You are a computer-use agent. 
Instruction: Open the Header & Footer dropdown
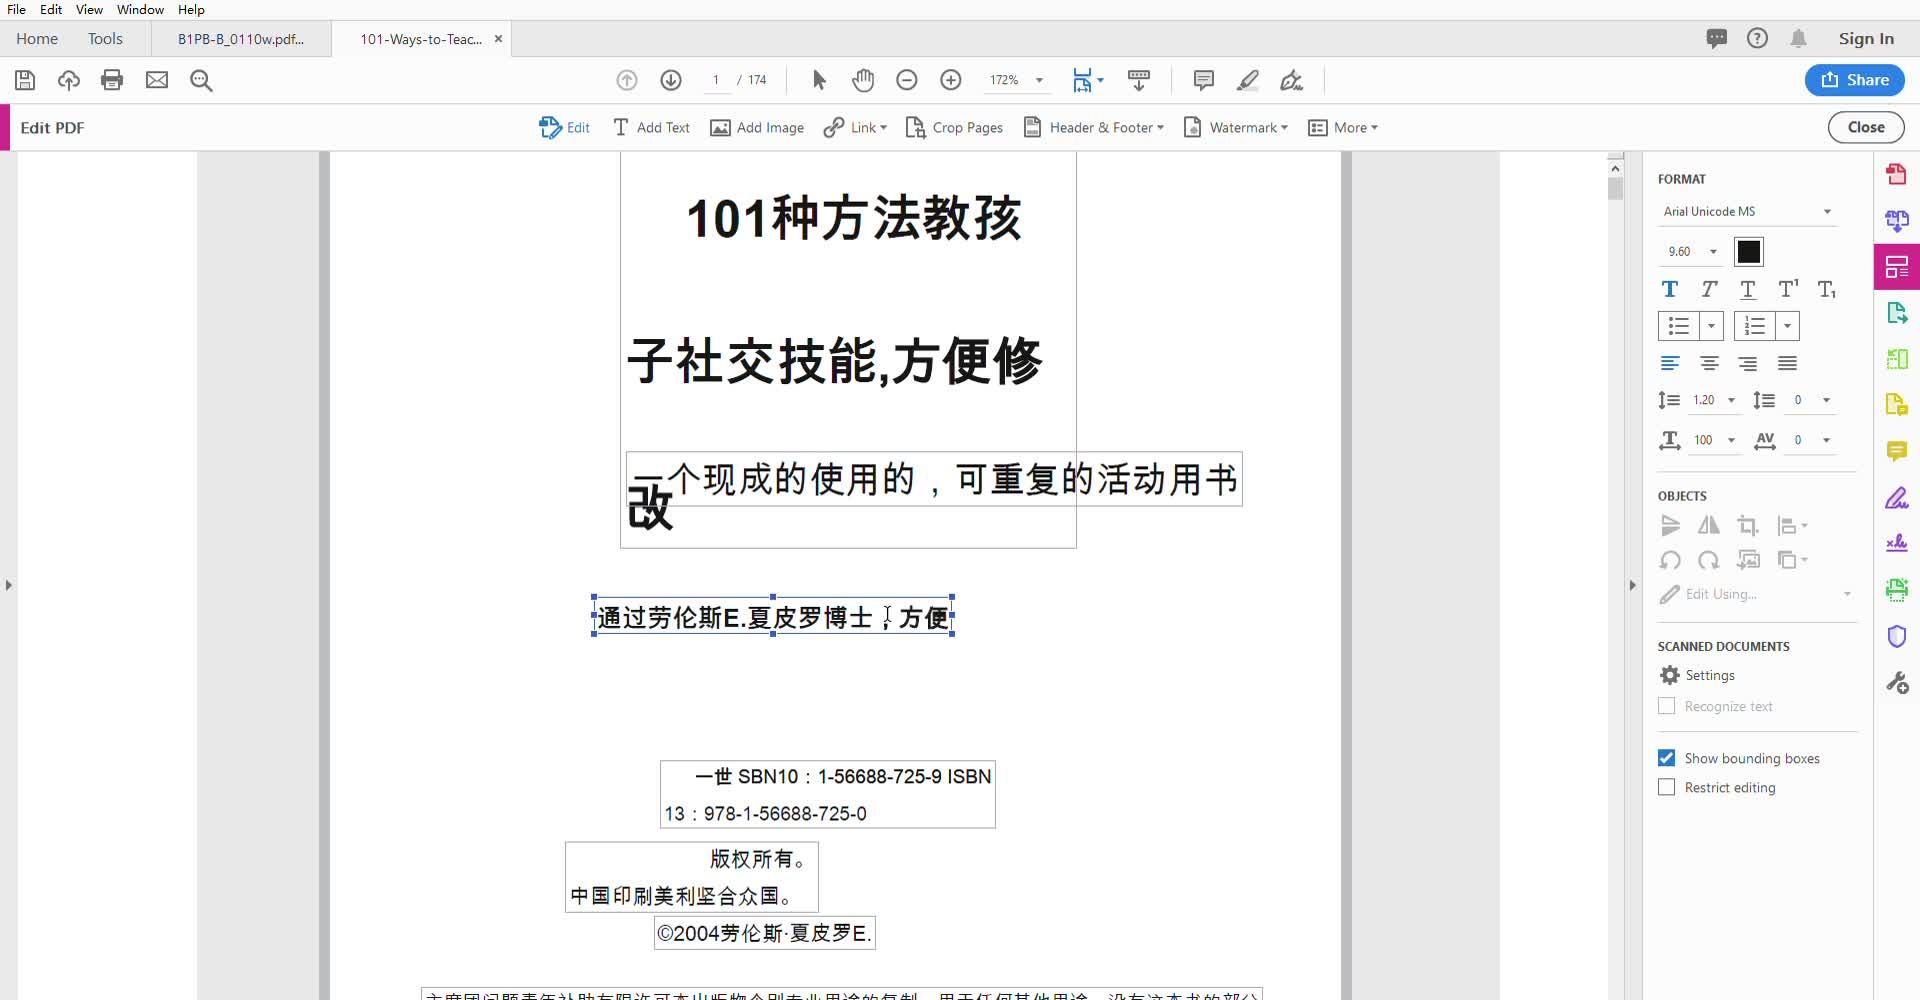click(1094, 127)
